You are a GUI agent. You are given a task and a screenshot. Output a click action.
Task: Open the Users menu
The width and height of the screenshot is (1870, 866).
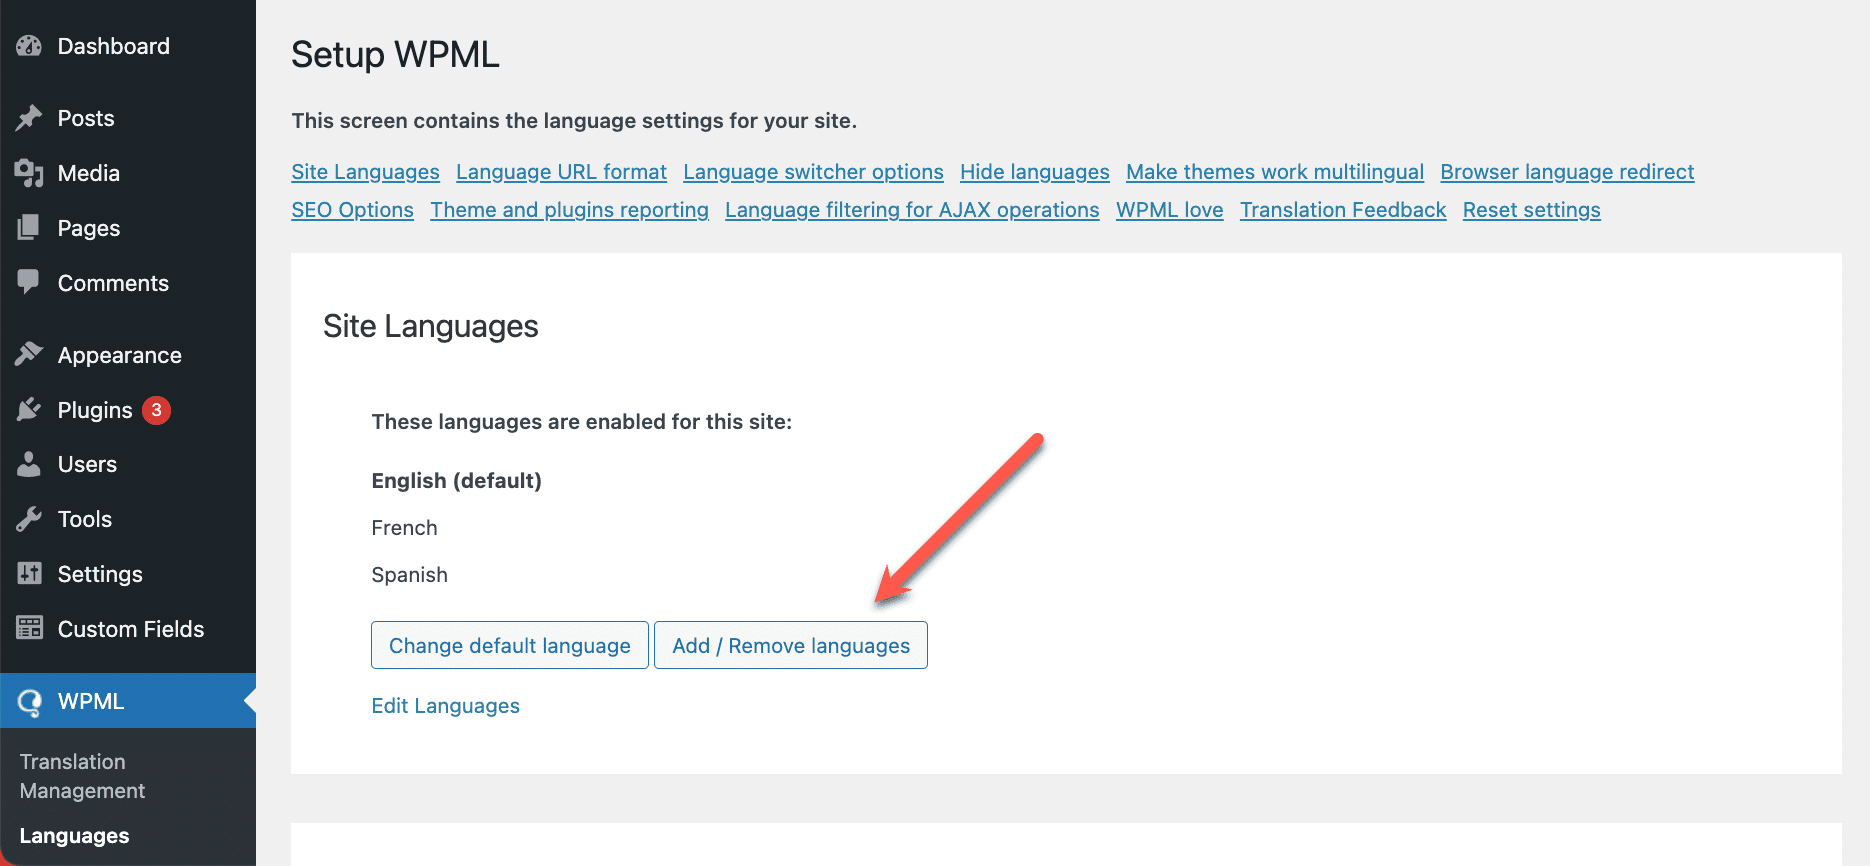click(128, 464)
